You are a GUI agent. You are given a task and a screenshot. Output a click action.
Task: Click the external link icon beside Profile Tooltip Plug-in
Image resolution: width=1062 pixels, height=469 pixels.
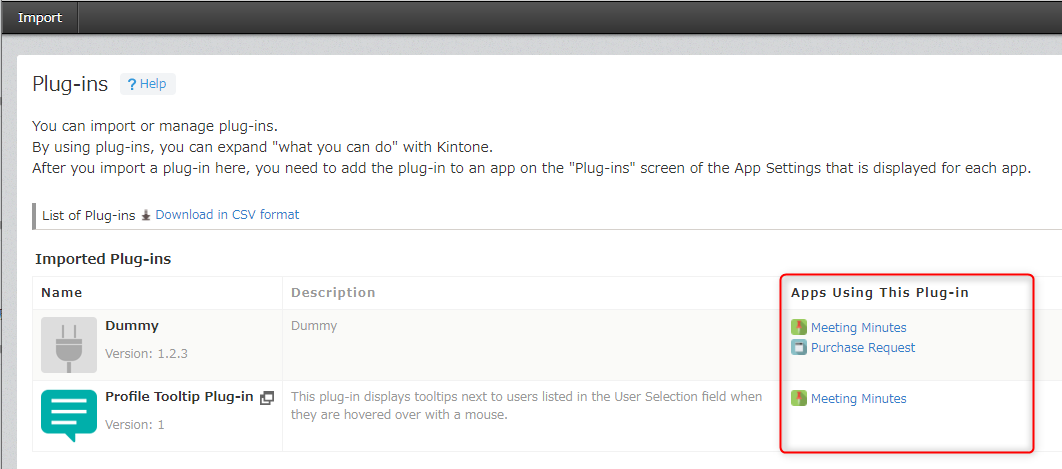click(267, 398)
